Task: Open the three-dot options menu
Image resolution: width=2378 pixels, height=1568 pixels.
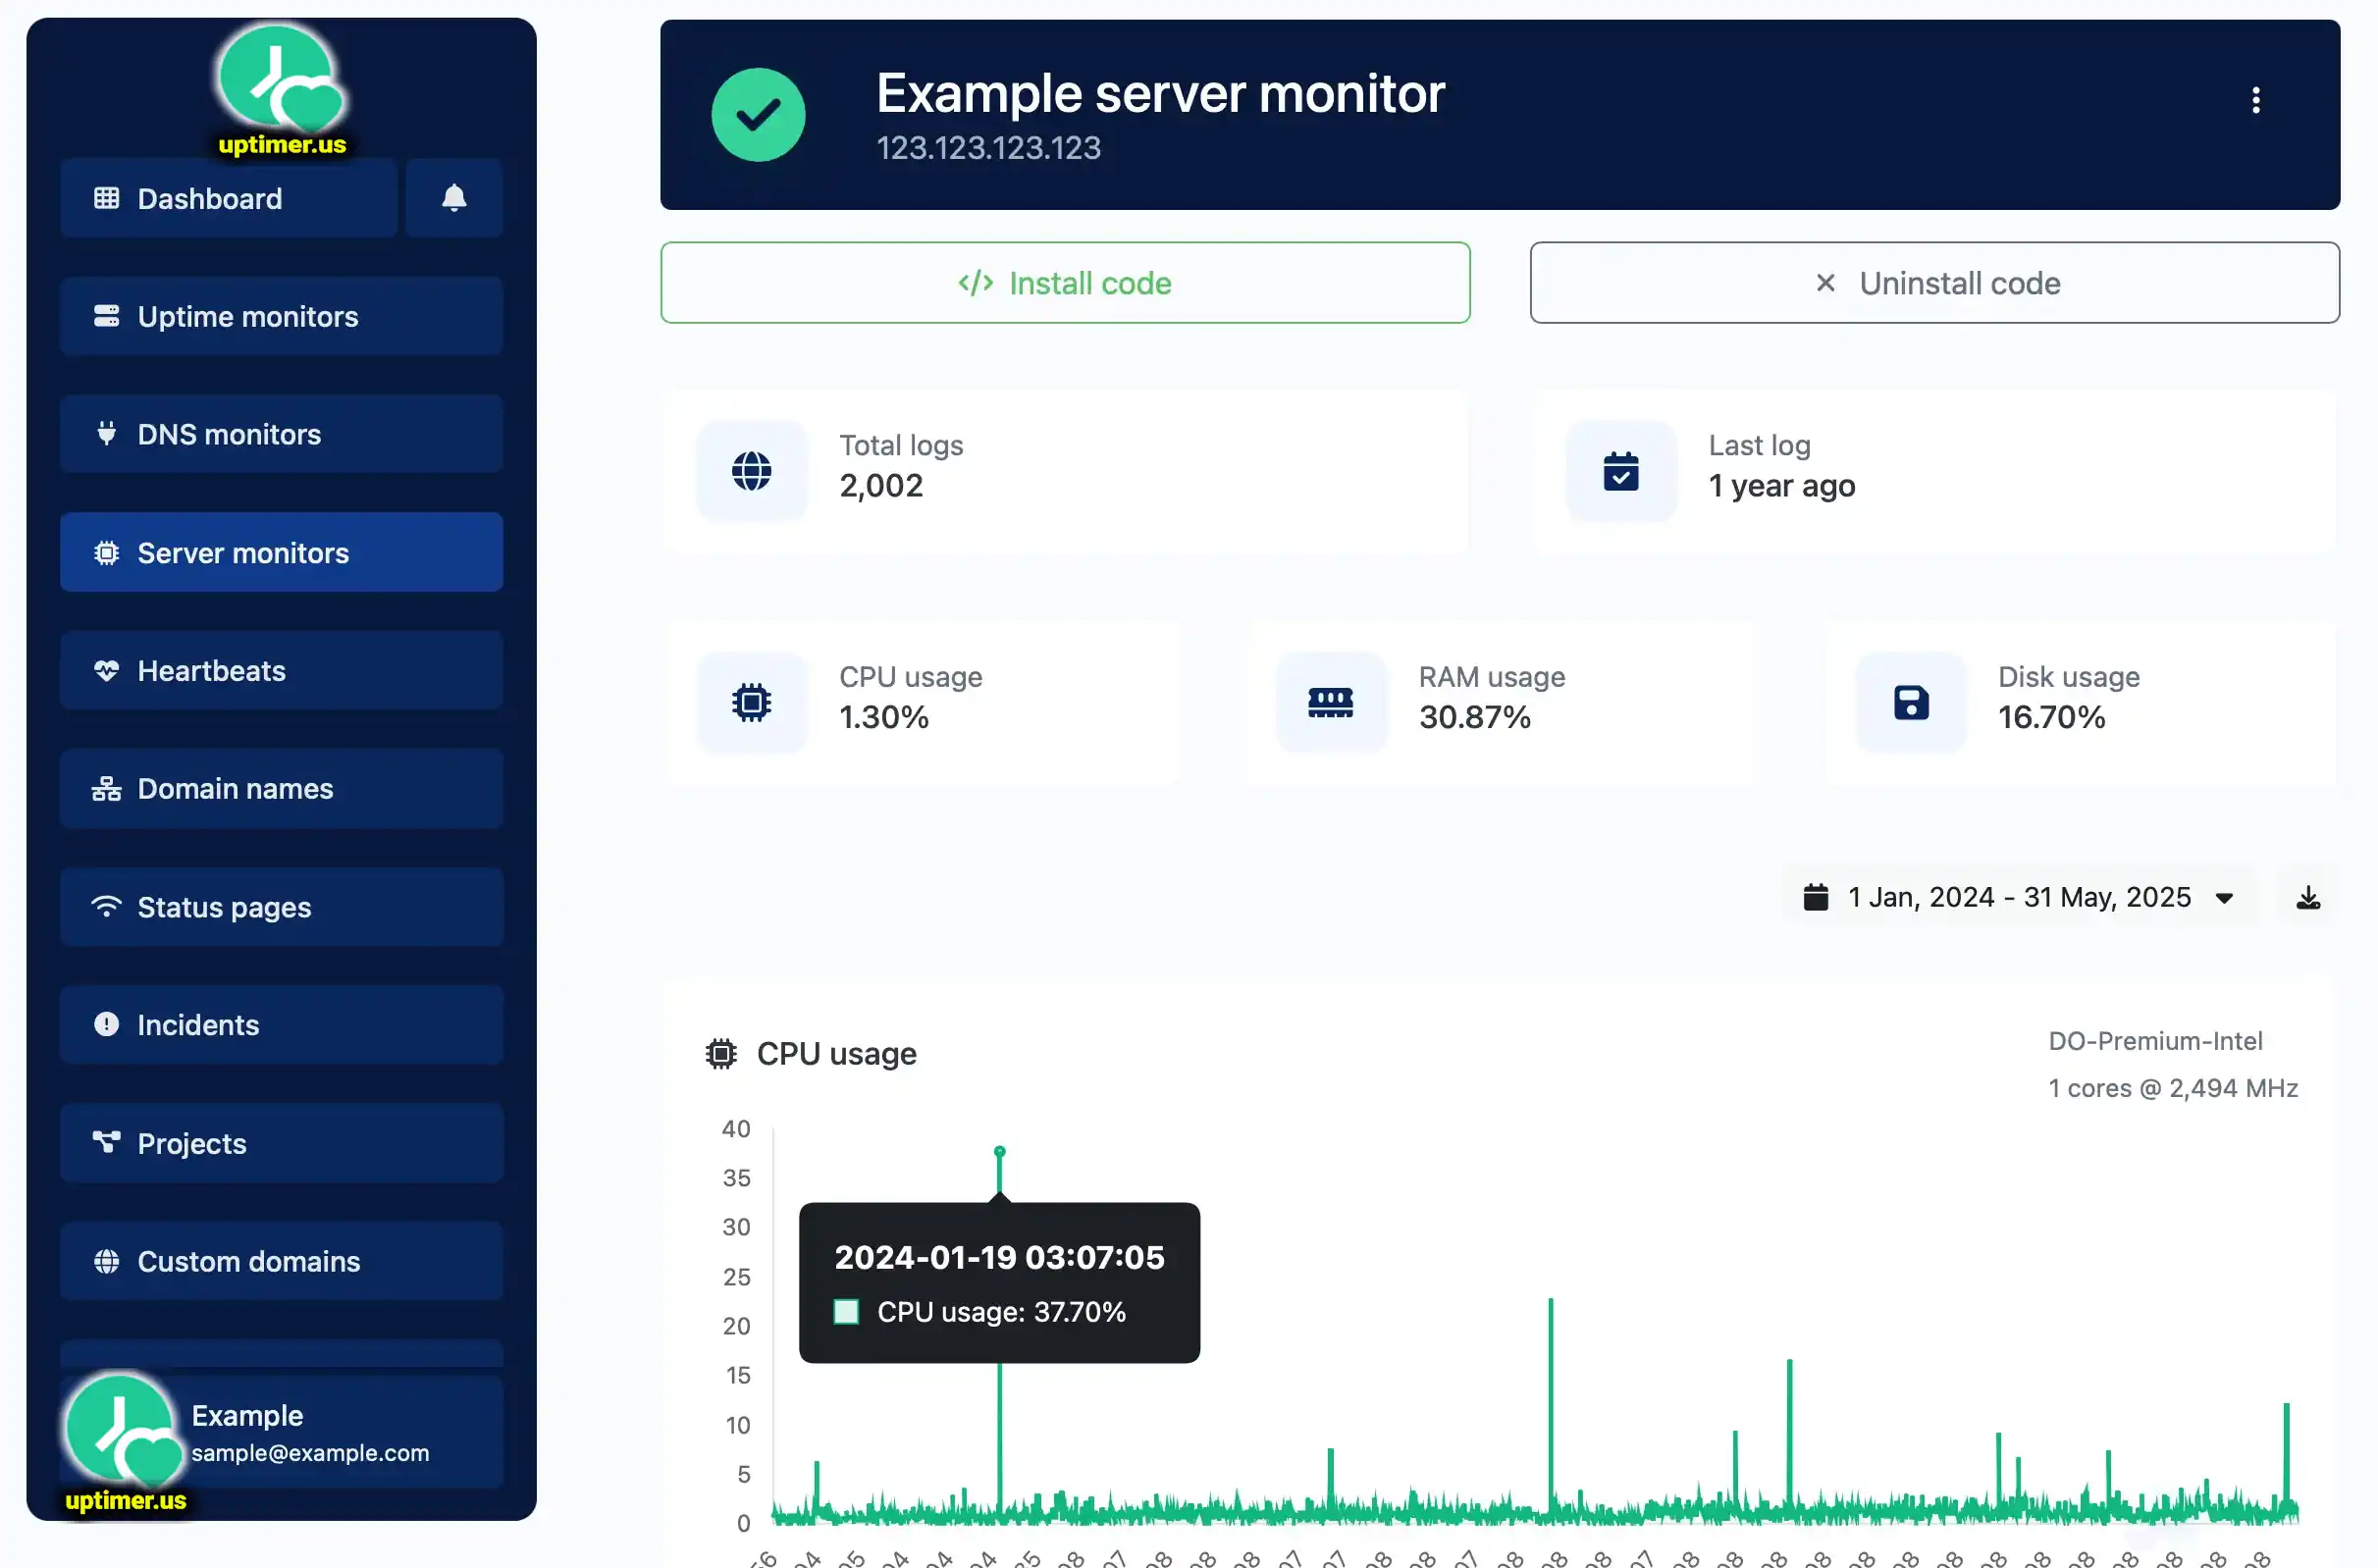Action: 2255,99
